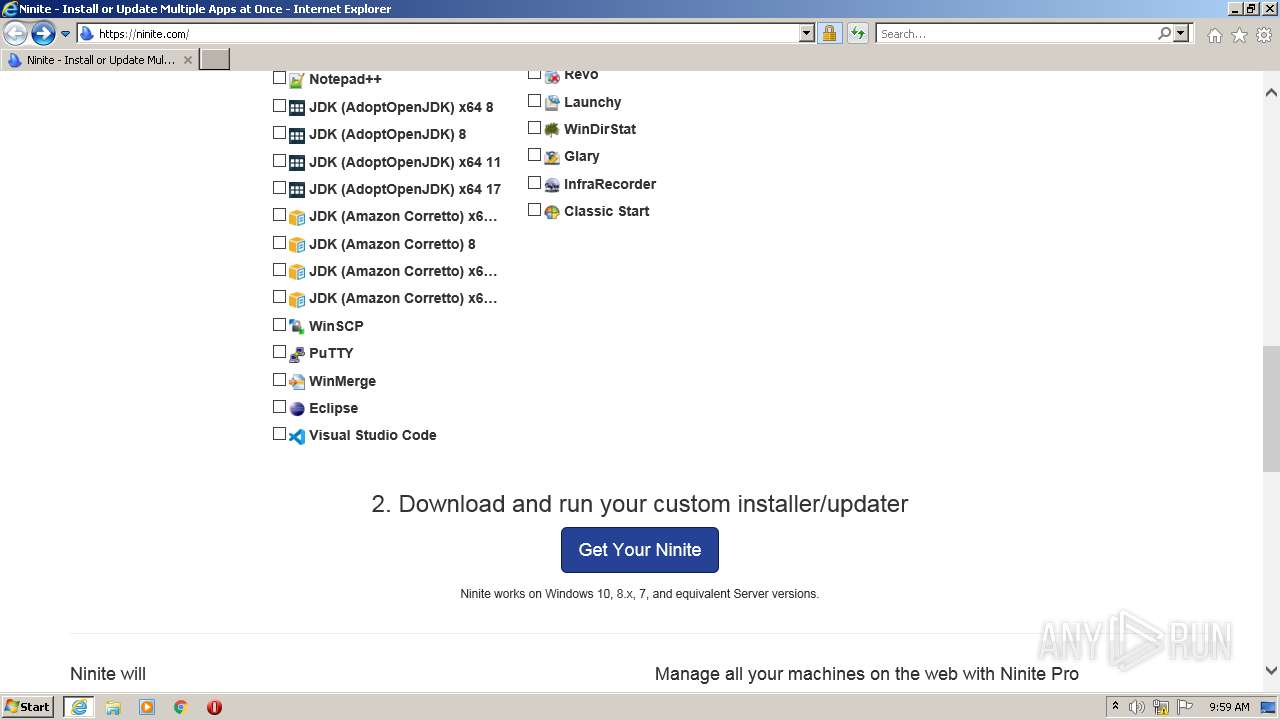
Task: Open File Explorer folder in taskbar
Action: (x=113, y=707)
